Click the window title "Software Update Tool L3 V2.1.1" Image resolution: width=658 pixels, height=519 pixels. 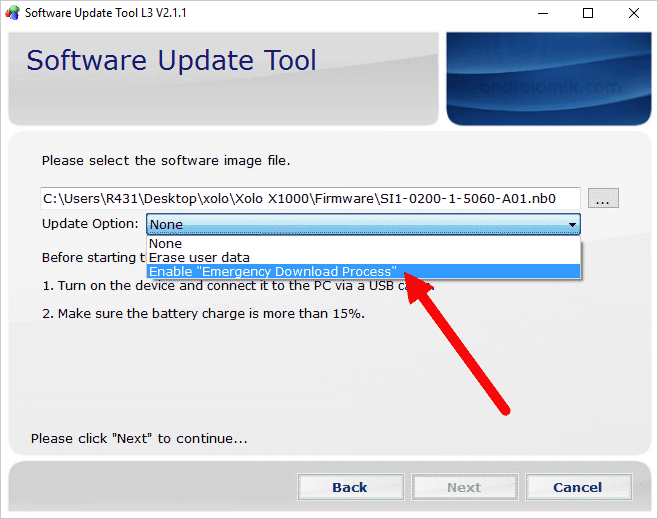(x=105, y=14)
